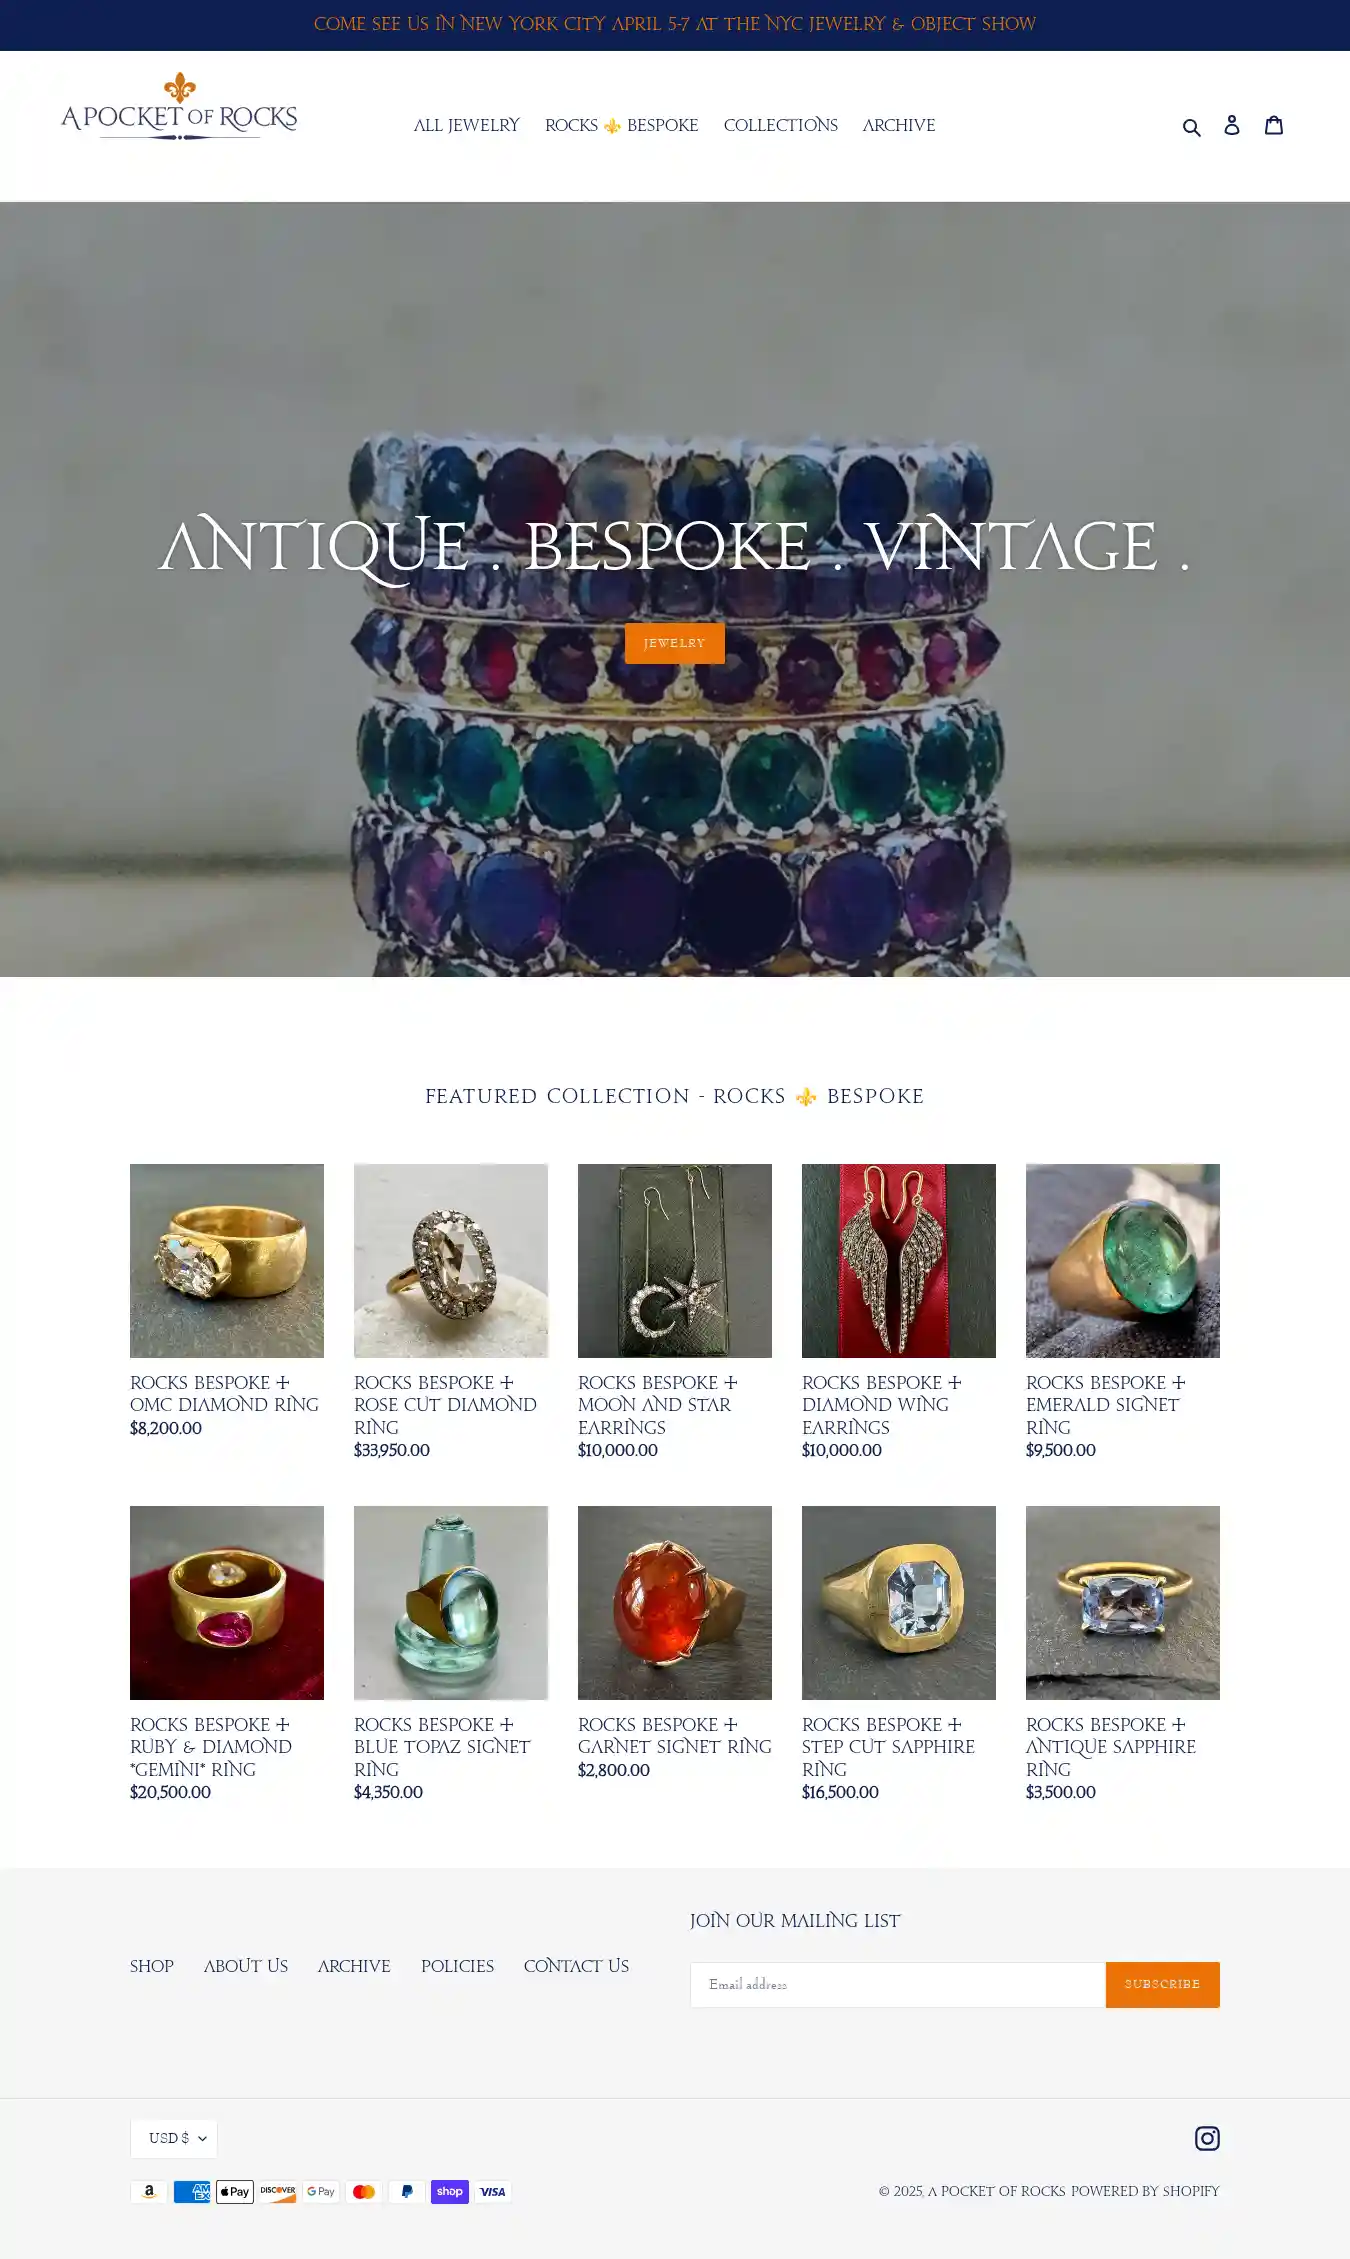Click the PayPal payment icon
This screenshot has width=1350, height=2259.
point(407,2192)
